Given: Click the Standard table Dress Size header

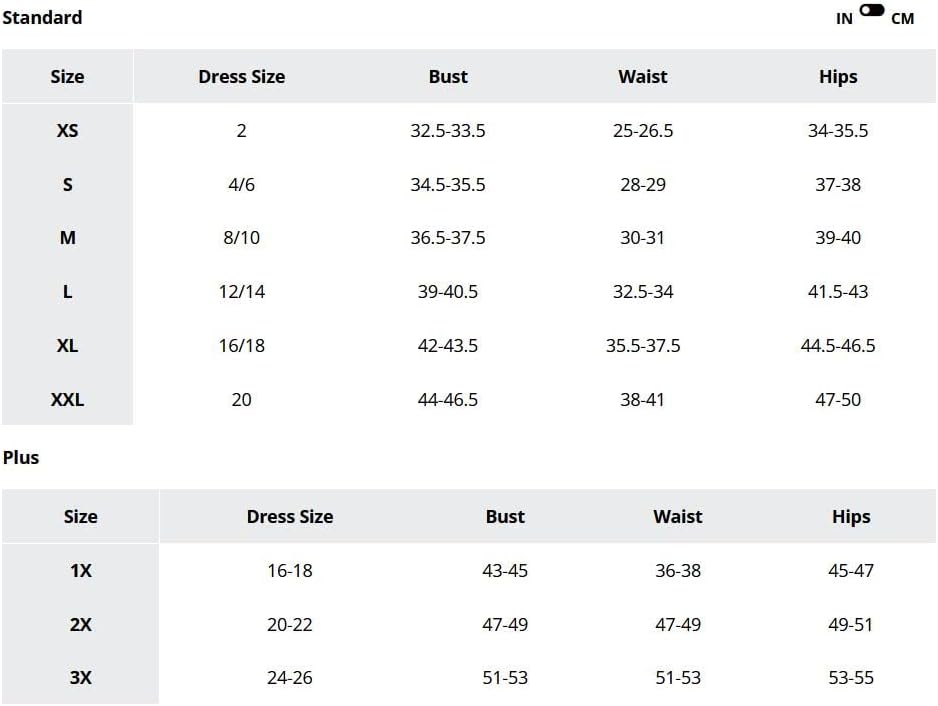Looking at the screenshot, I should [242, 77].
